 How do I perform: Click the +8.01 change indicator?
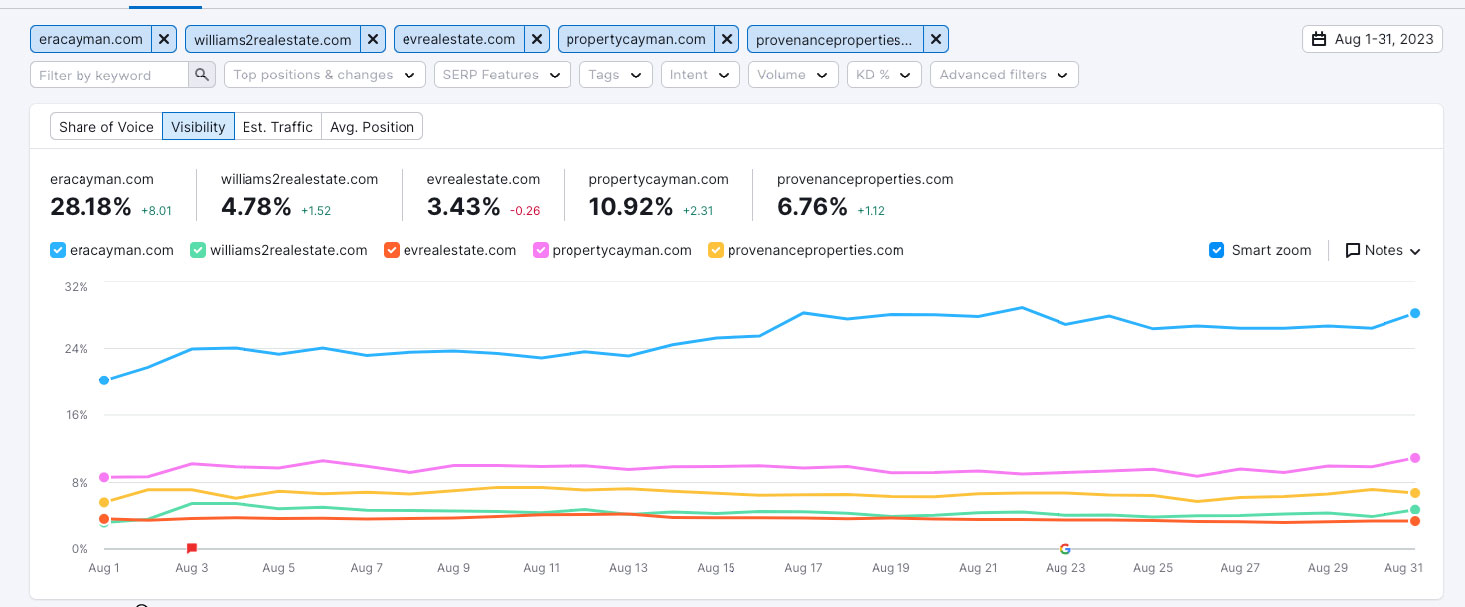(x=157, y=211)
